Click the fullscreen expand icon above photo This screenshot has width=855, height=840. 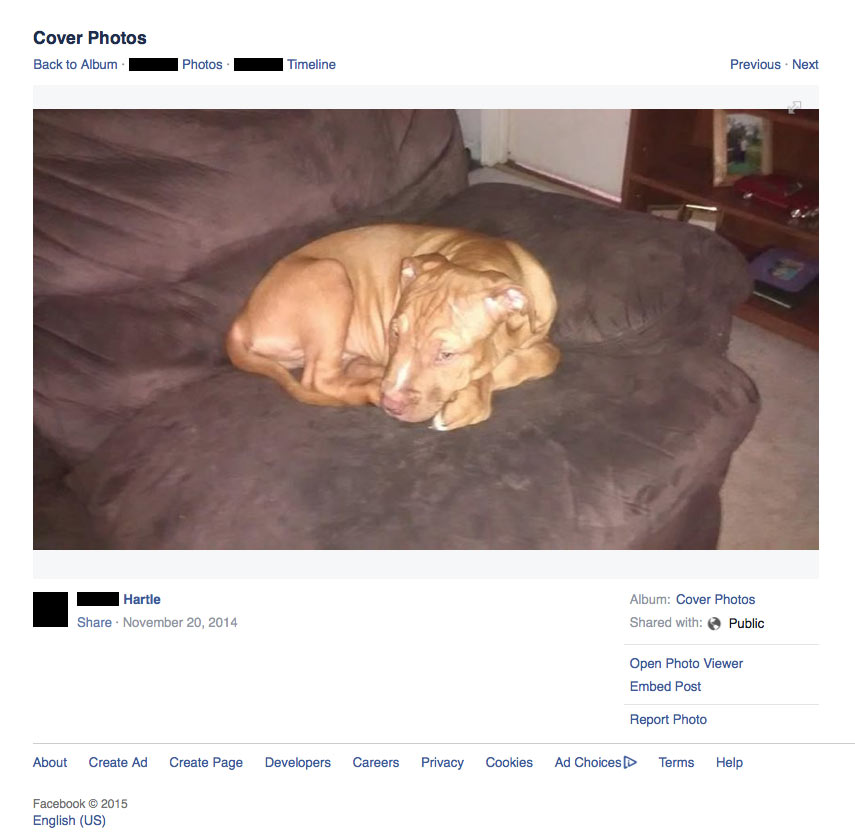(x=794, y=107)
